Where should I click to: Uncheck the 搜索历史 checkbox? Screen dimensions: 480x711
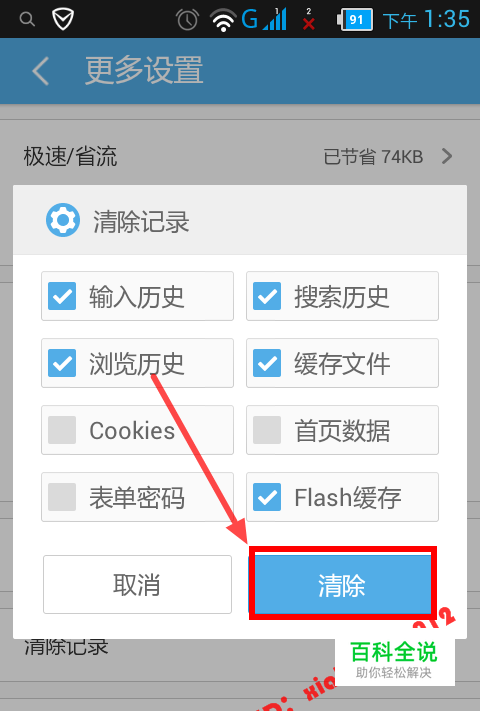coord(267,296)
